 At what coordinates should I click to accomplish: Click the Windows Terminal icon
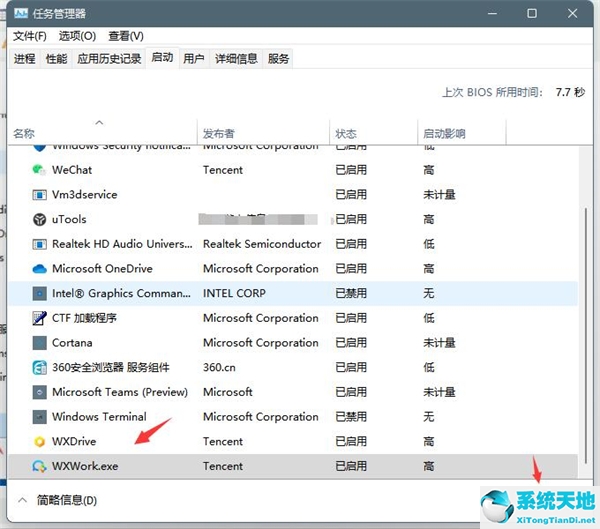pos(39,416)
